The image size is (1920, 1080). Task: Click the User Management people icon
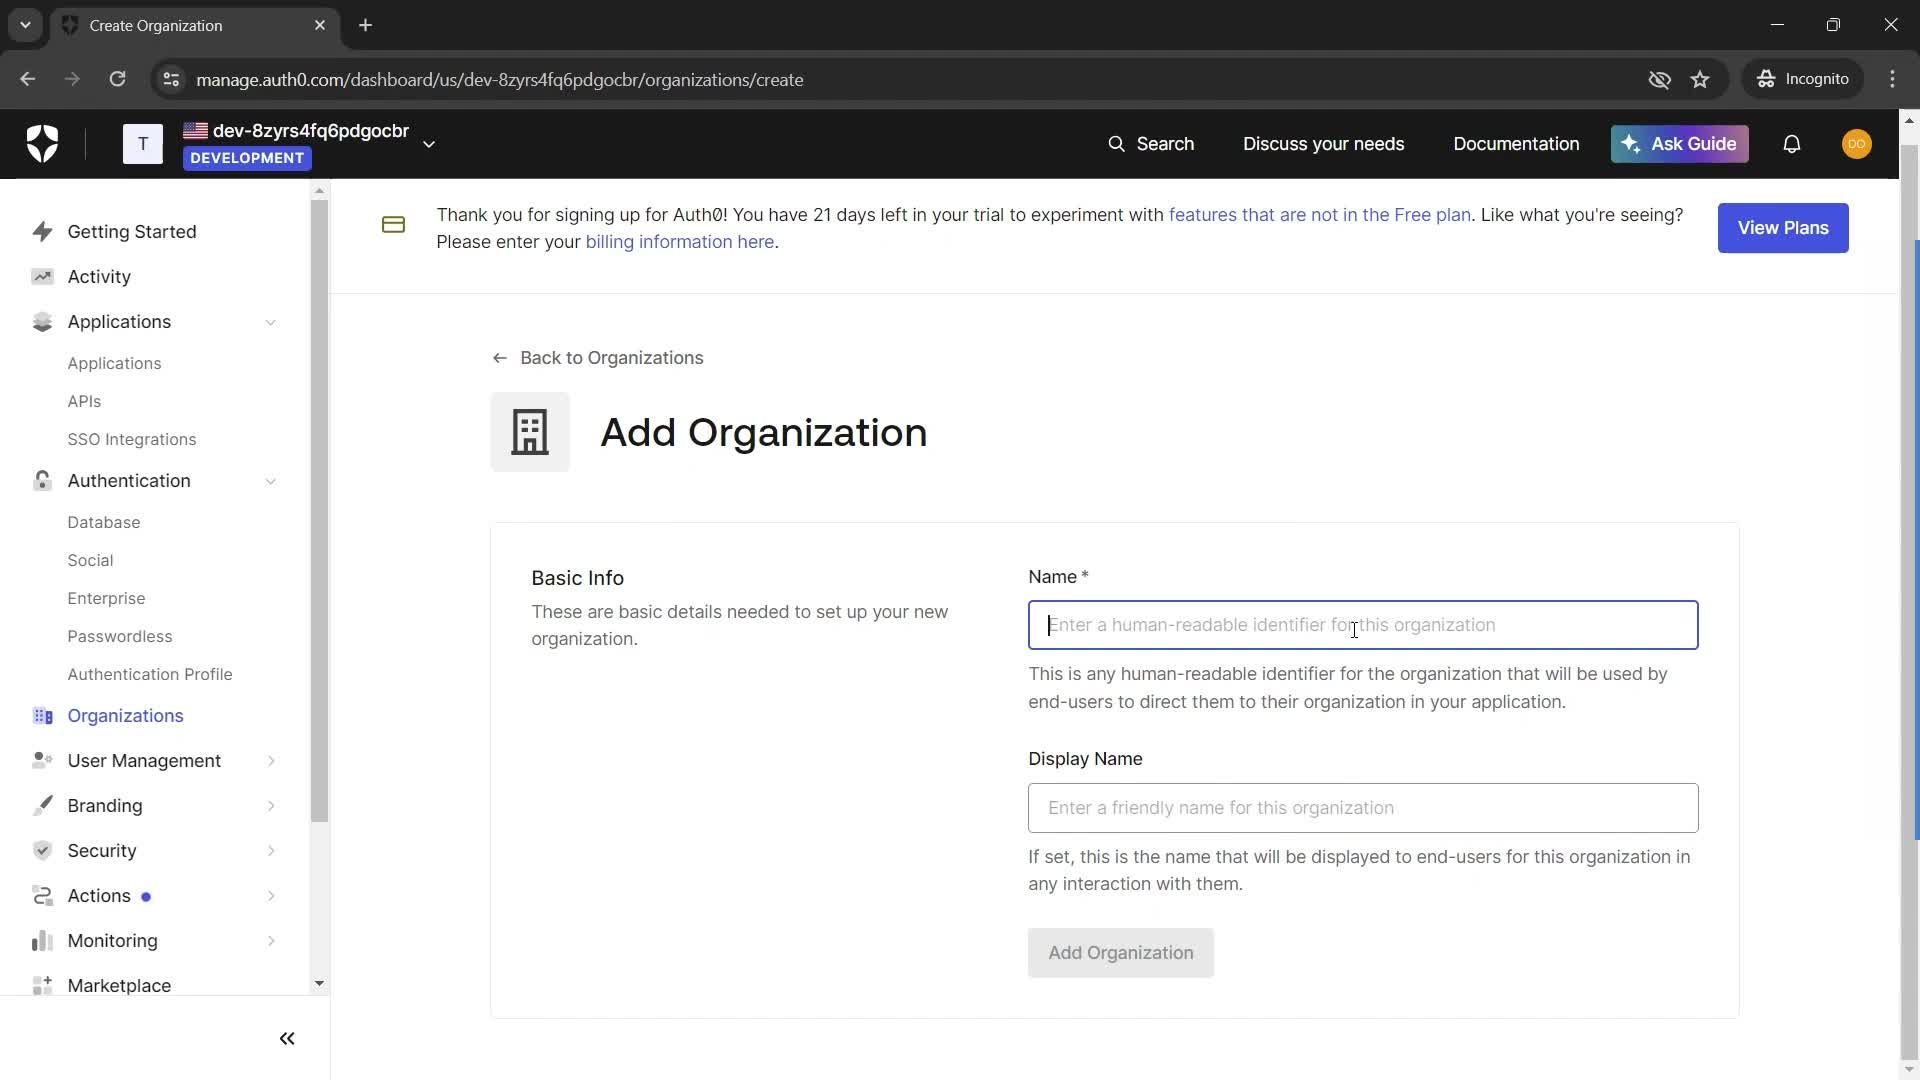pyautogui.click(x=42, y=761)
